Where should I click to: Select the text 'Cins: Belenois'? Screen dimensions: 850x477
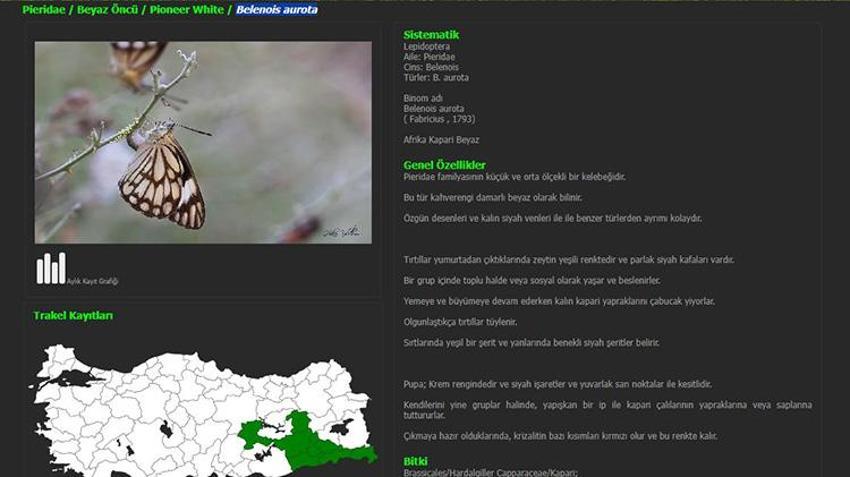pos(431,67)
